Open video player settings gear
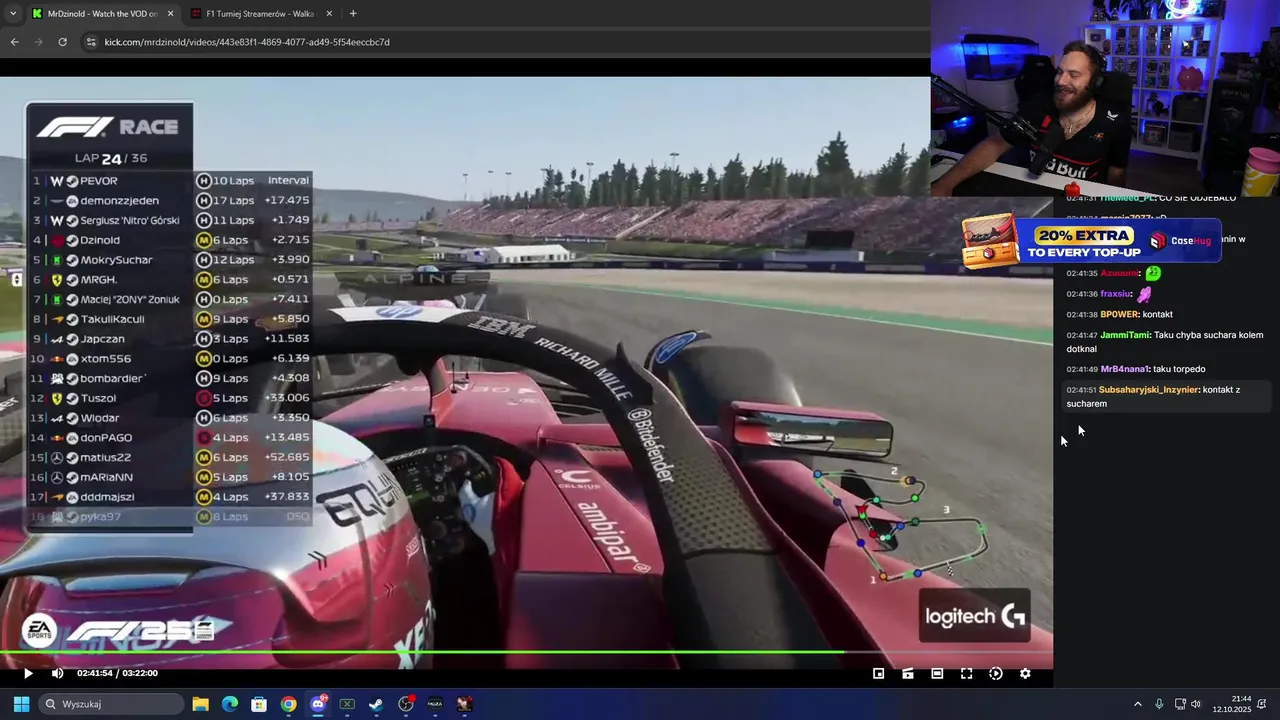This screenshot has width=1280, height=720. [x=1025, y=673]
